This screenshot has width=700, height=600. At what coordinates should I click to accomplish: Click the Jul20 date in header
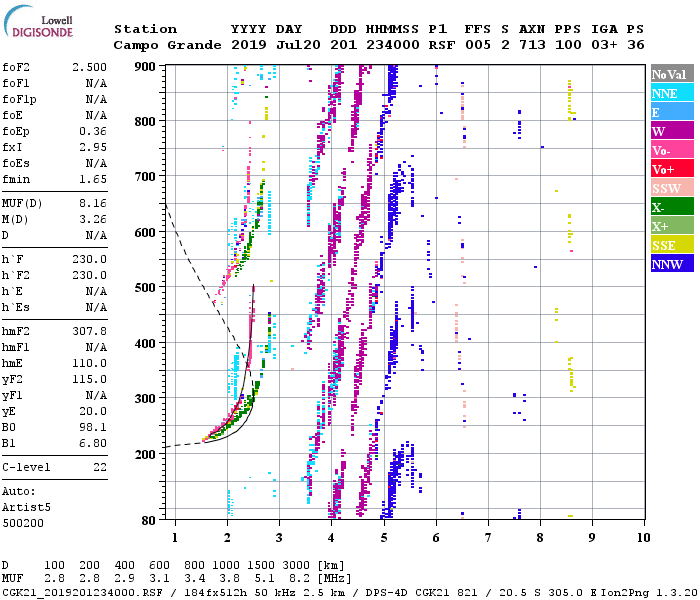(x=298, y=45)
